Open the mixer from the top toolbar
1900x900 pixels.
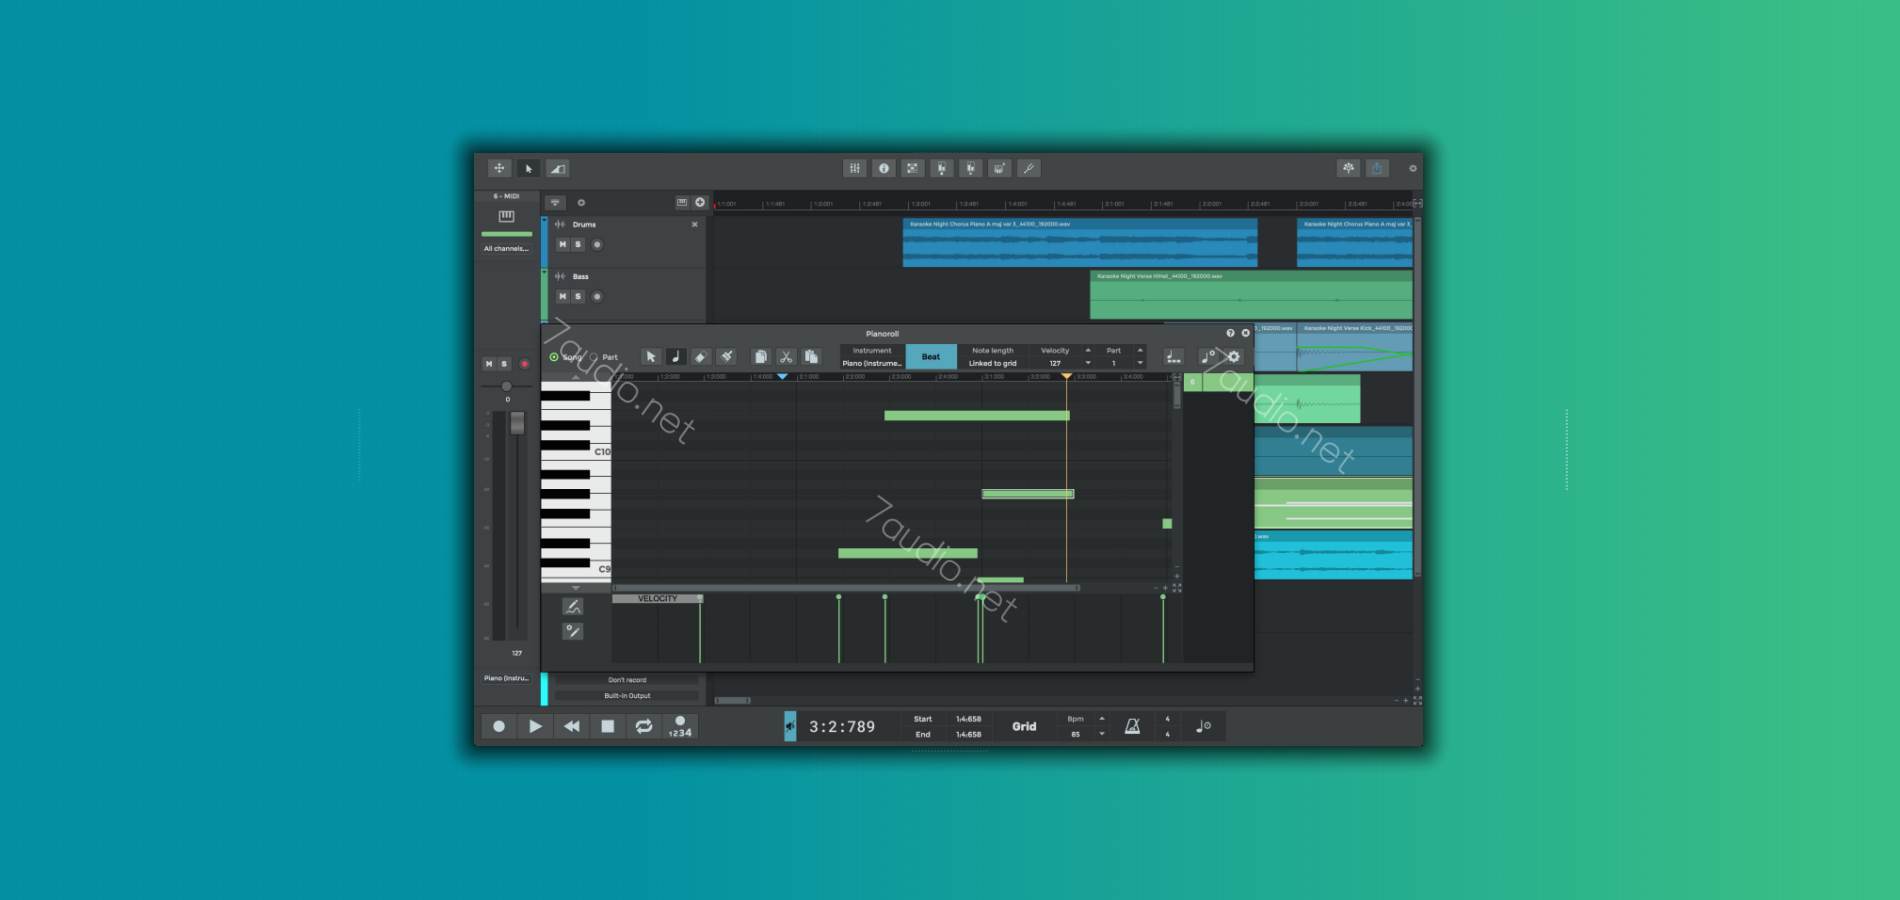[854, 168]
